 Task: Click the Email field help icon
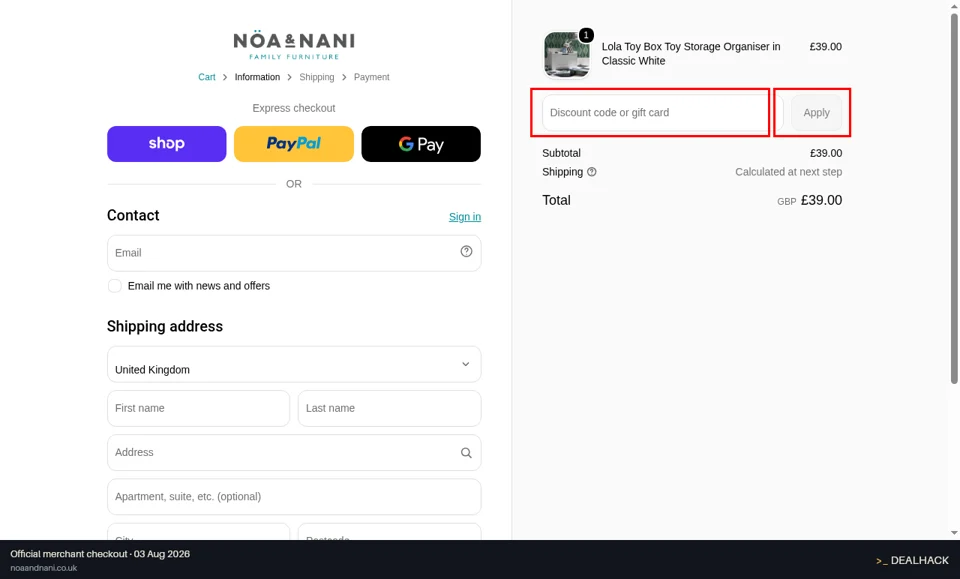(x=467, y=252)
